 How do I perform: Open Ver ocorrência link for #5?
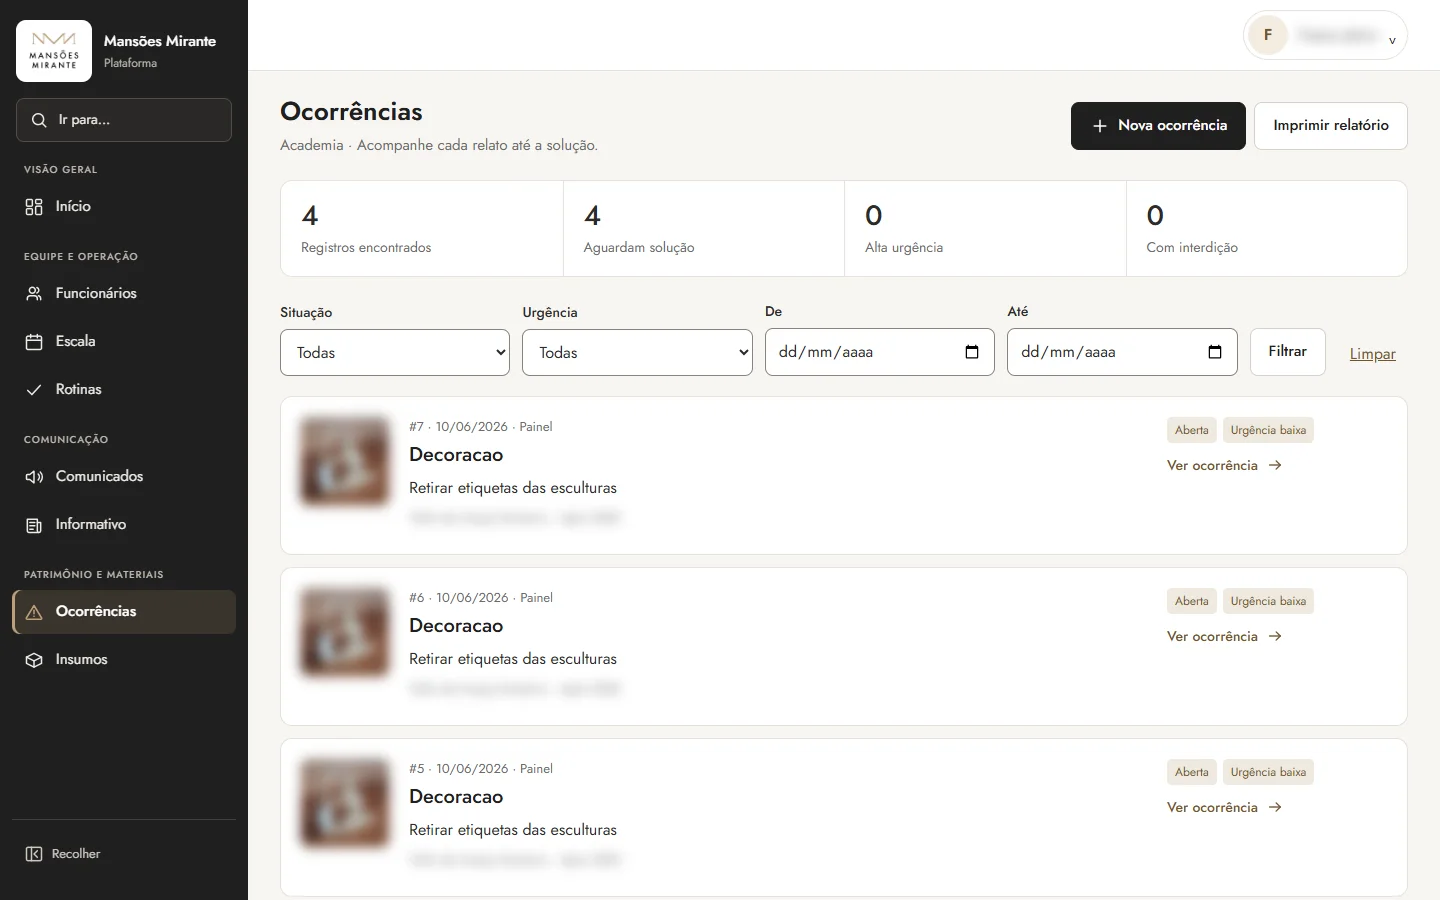coord(1225,807)
